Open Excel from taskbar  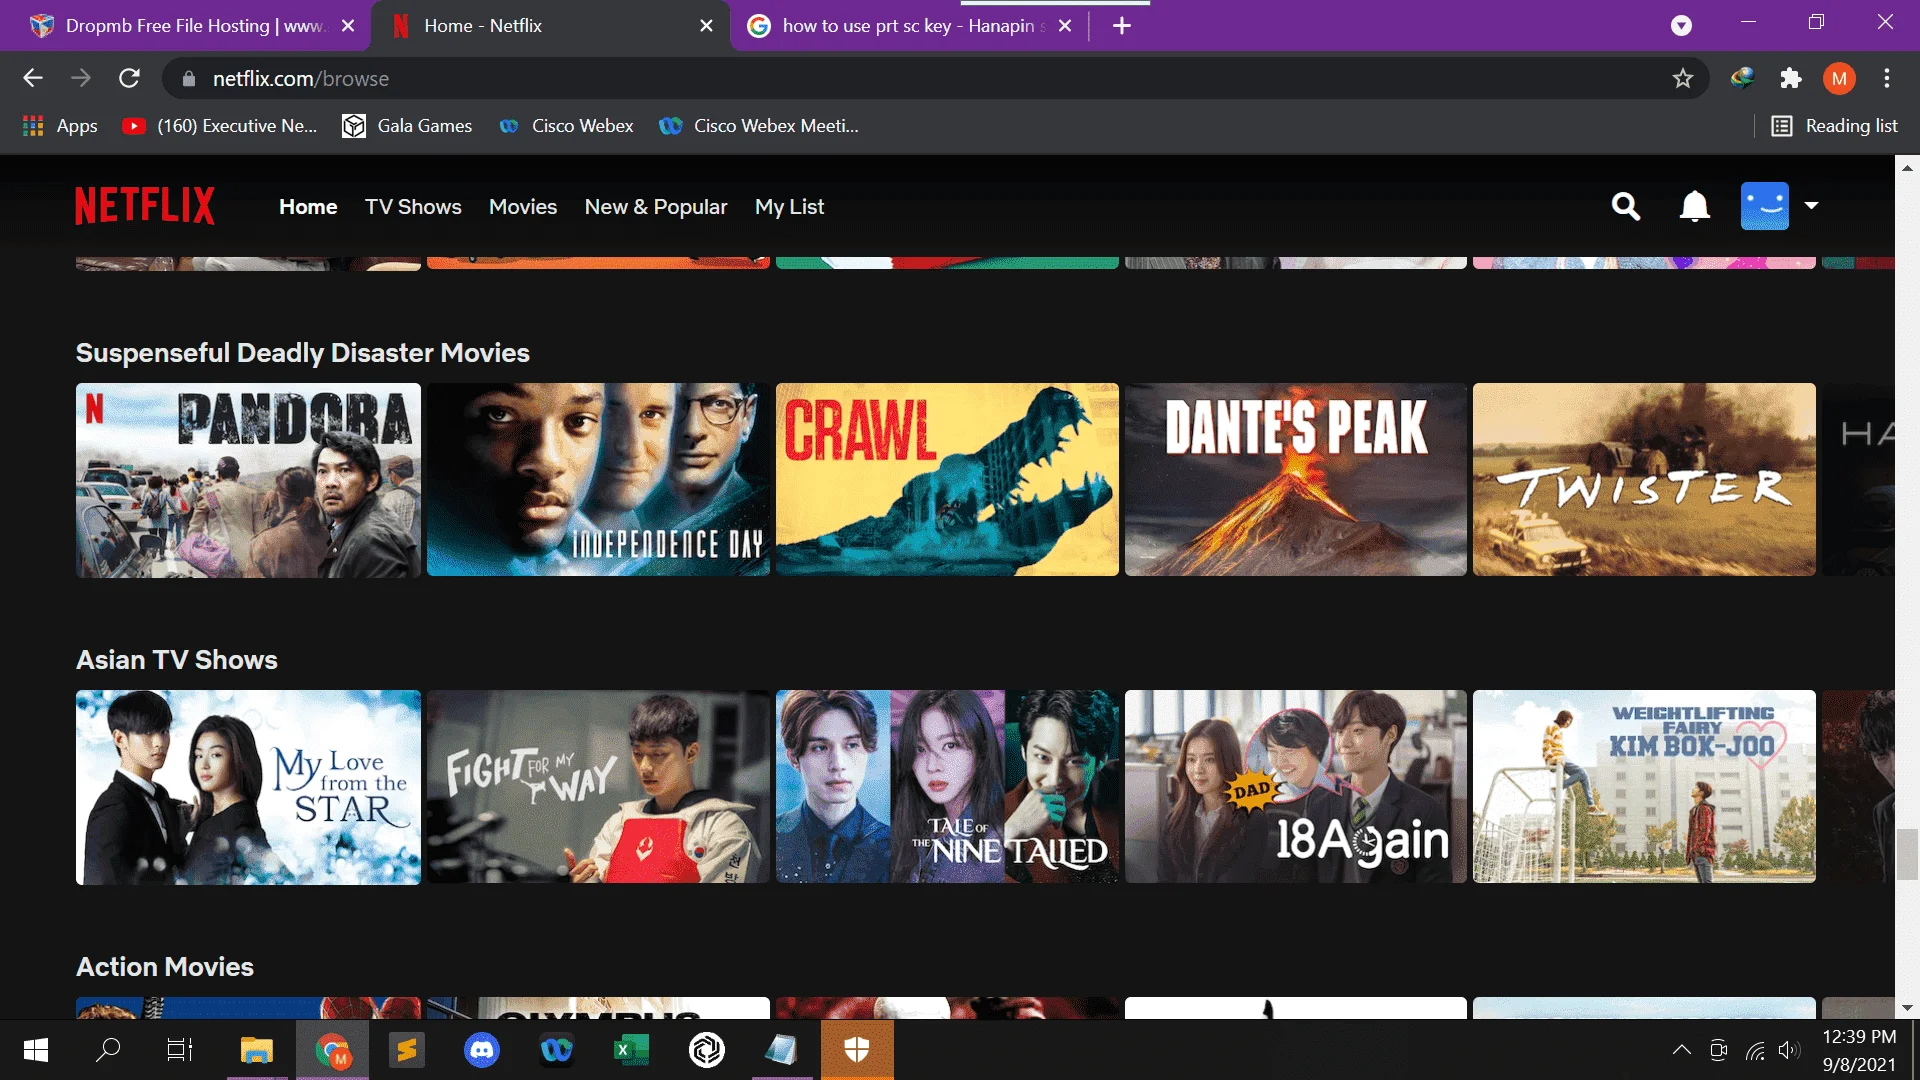tap(632, 1050)
